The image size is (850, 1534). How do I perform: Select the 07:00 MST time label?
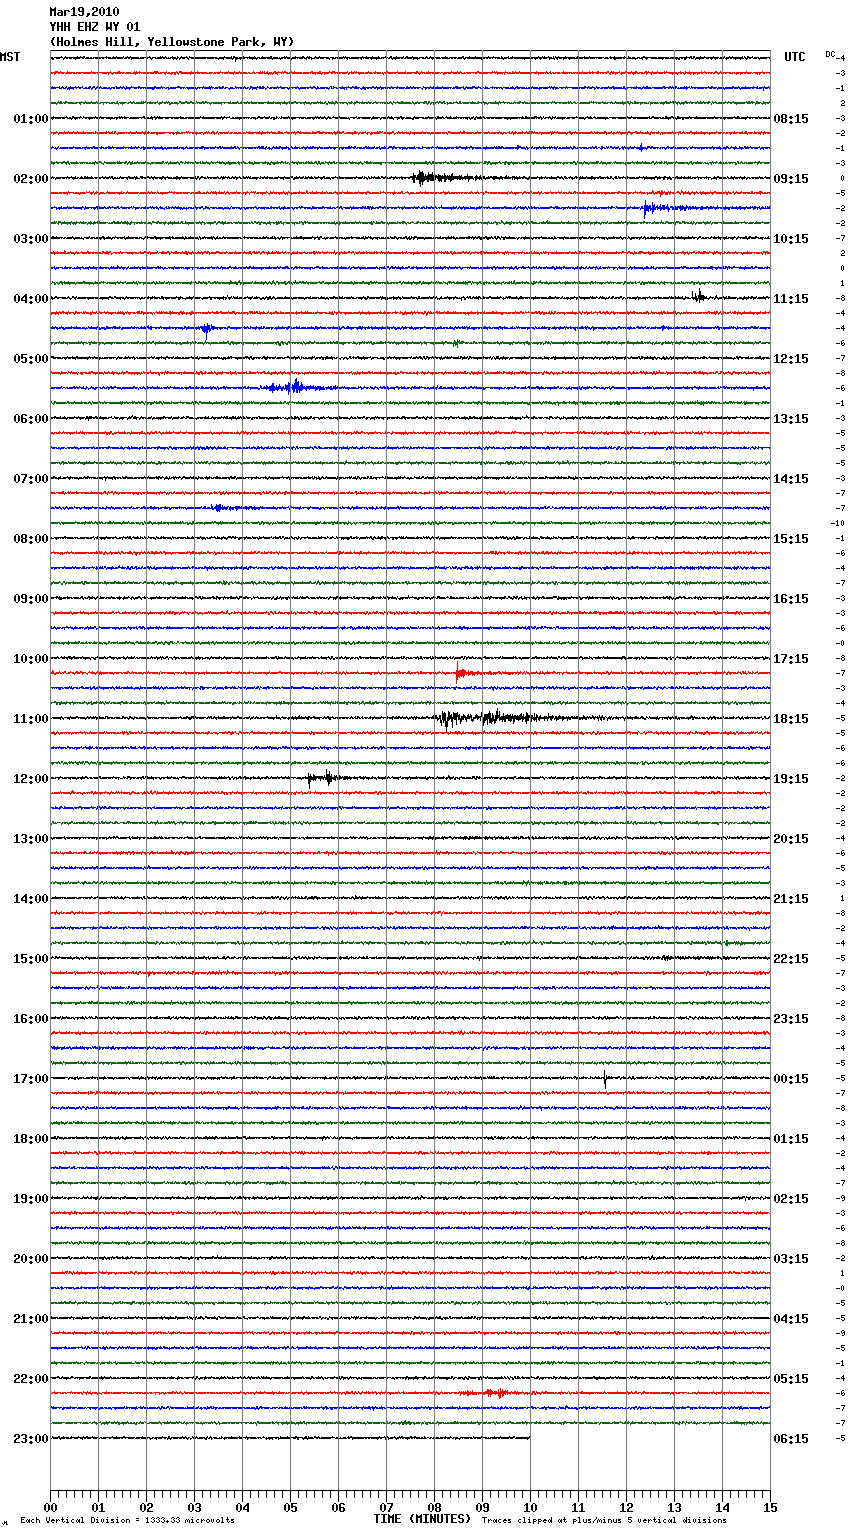[x=31, y=479]
